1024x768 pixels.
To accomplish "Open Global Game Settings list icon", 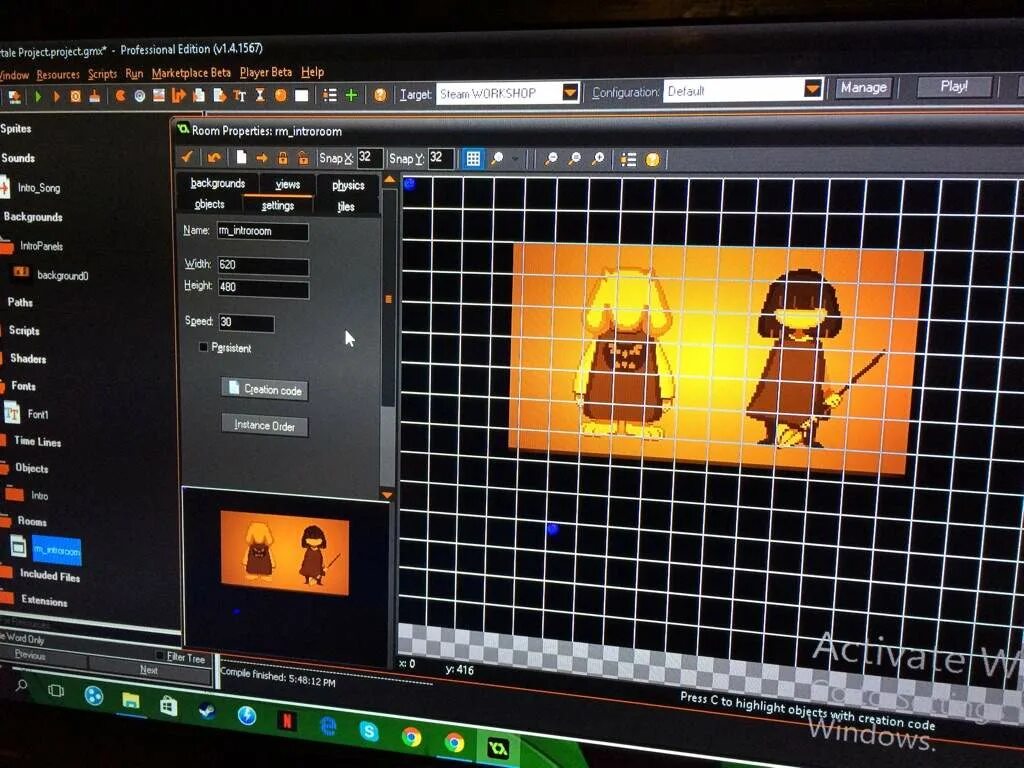I will pos(330,95).
